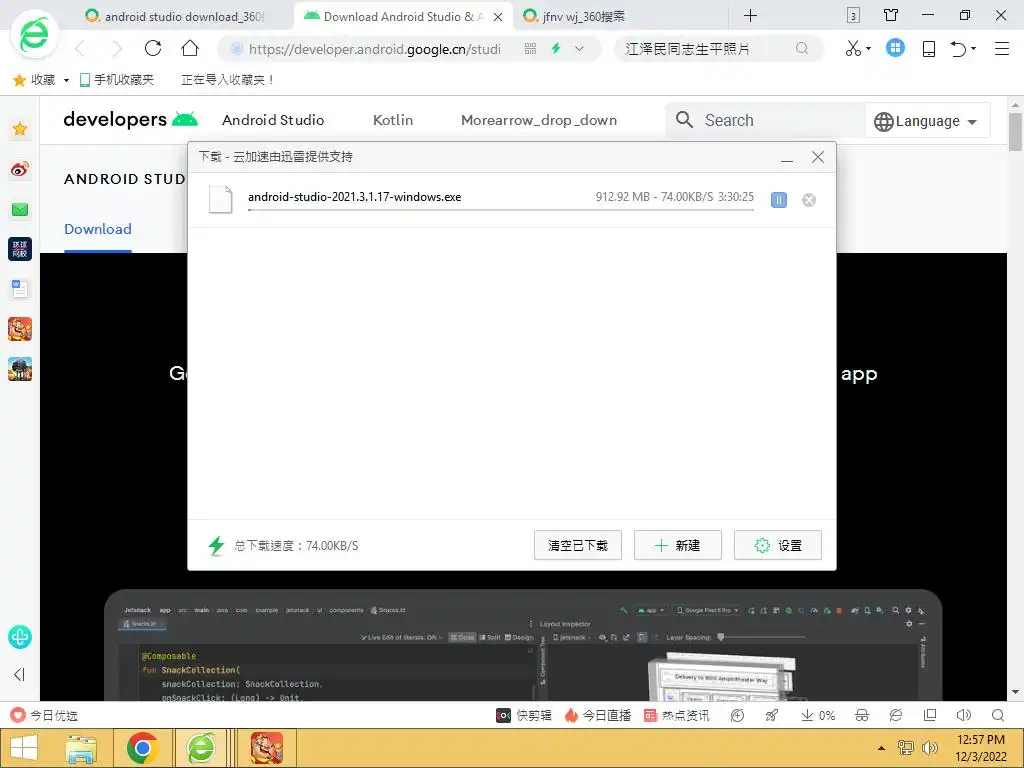The height and width of the screenshot is (768, 1024).
Task: Click the page vertical scrollbar thumb
Action: (x=1015, y=132)
